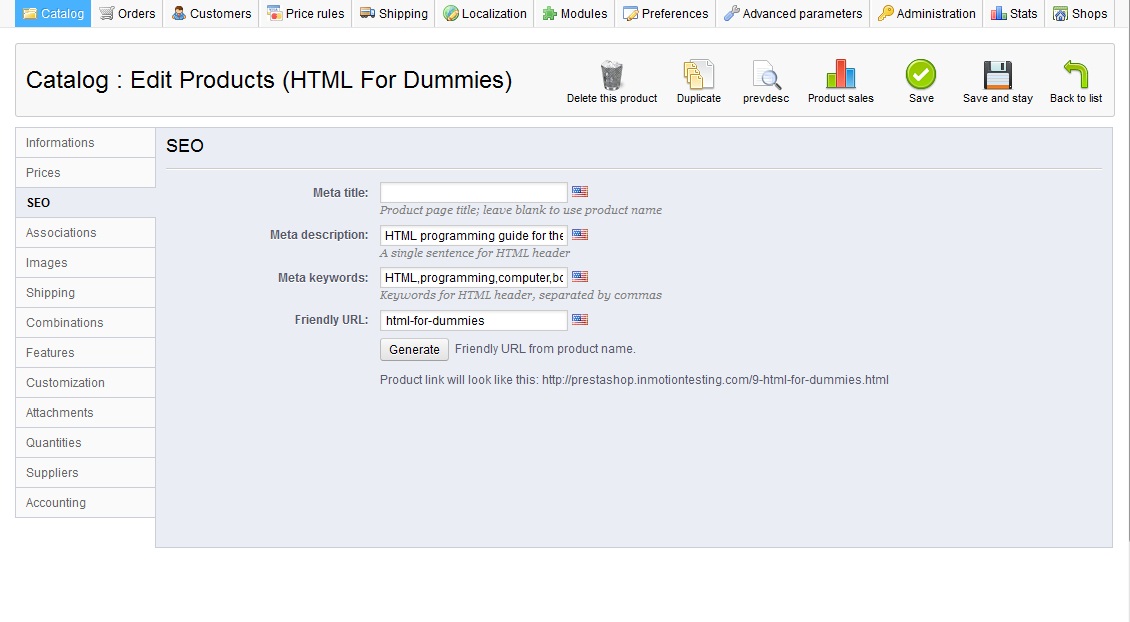Switch to the Suppliers tab
Image resolution: width=1130 pixels, height=622 pixels.
85,473
